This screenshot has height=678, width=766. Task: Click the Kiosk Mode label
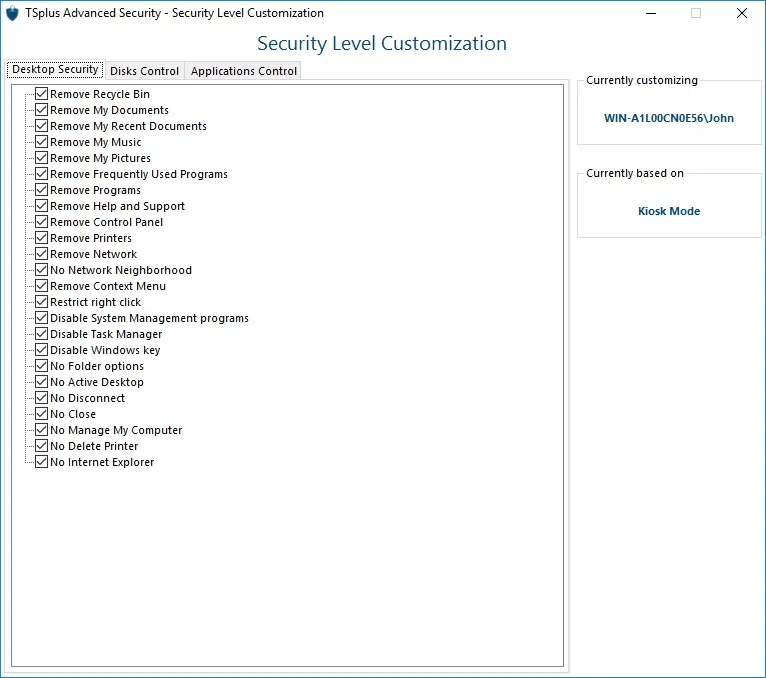click(669, 211)
